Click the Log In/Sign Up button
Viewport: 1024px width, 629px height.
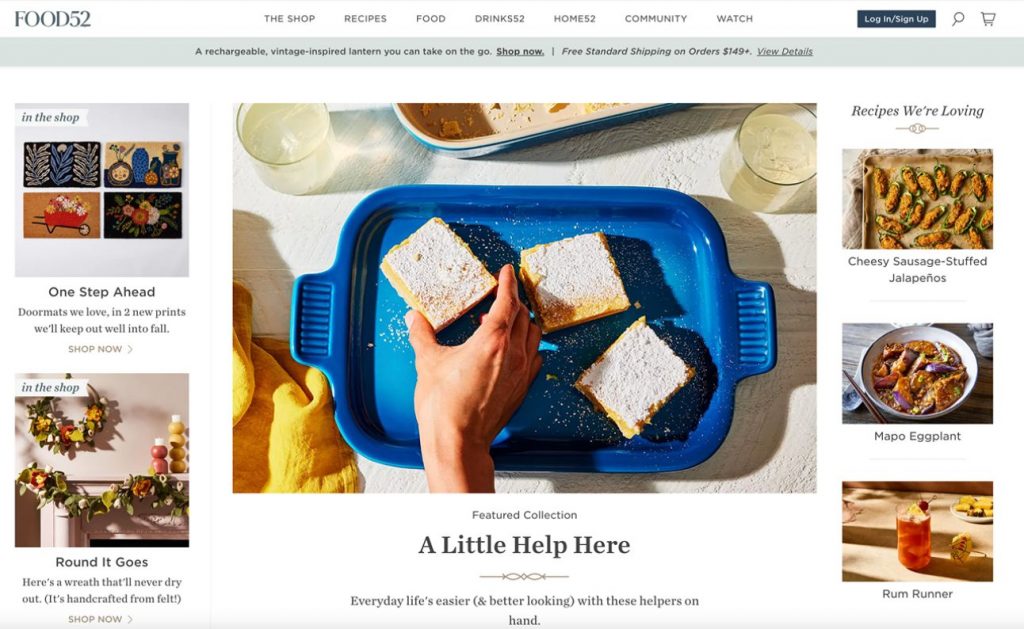pyautogui.click(x=896, y=19)
